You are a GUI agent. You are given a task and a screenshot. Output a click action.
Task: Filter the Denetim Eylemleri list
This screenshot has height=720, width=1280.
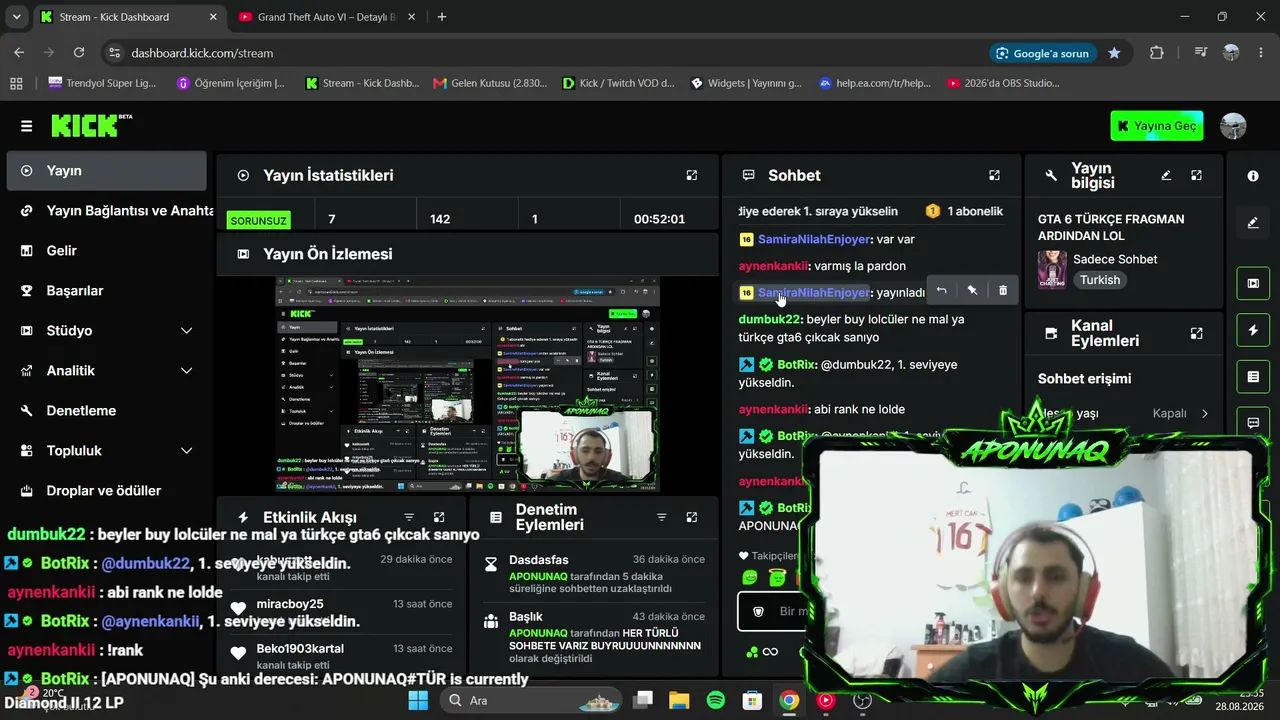(661, 517)
